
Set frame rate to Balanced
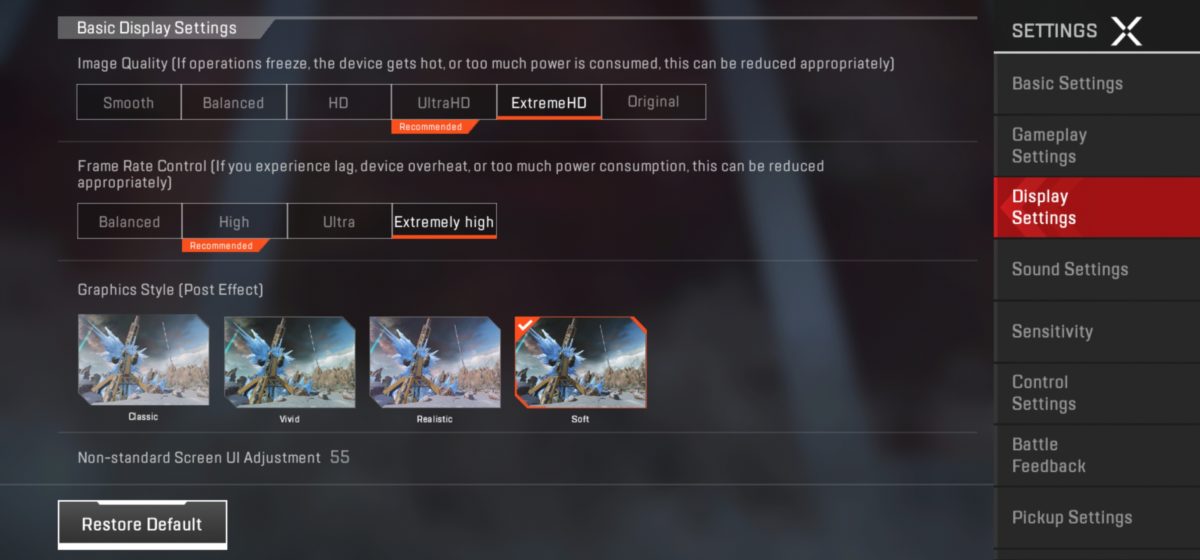pyautogui.click(x=129, y=222)
